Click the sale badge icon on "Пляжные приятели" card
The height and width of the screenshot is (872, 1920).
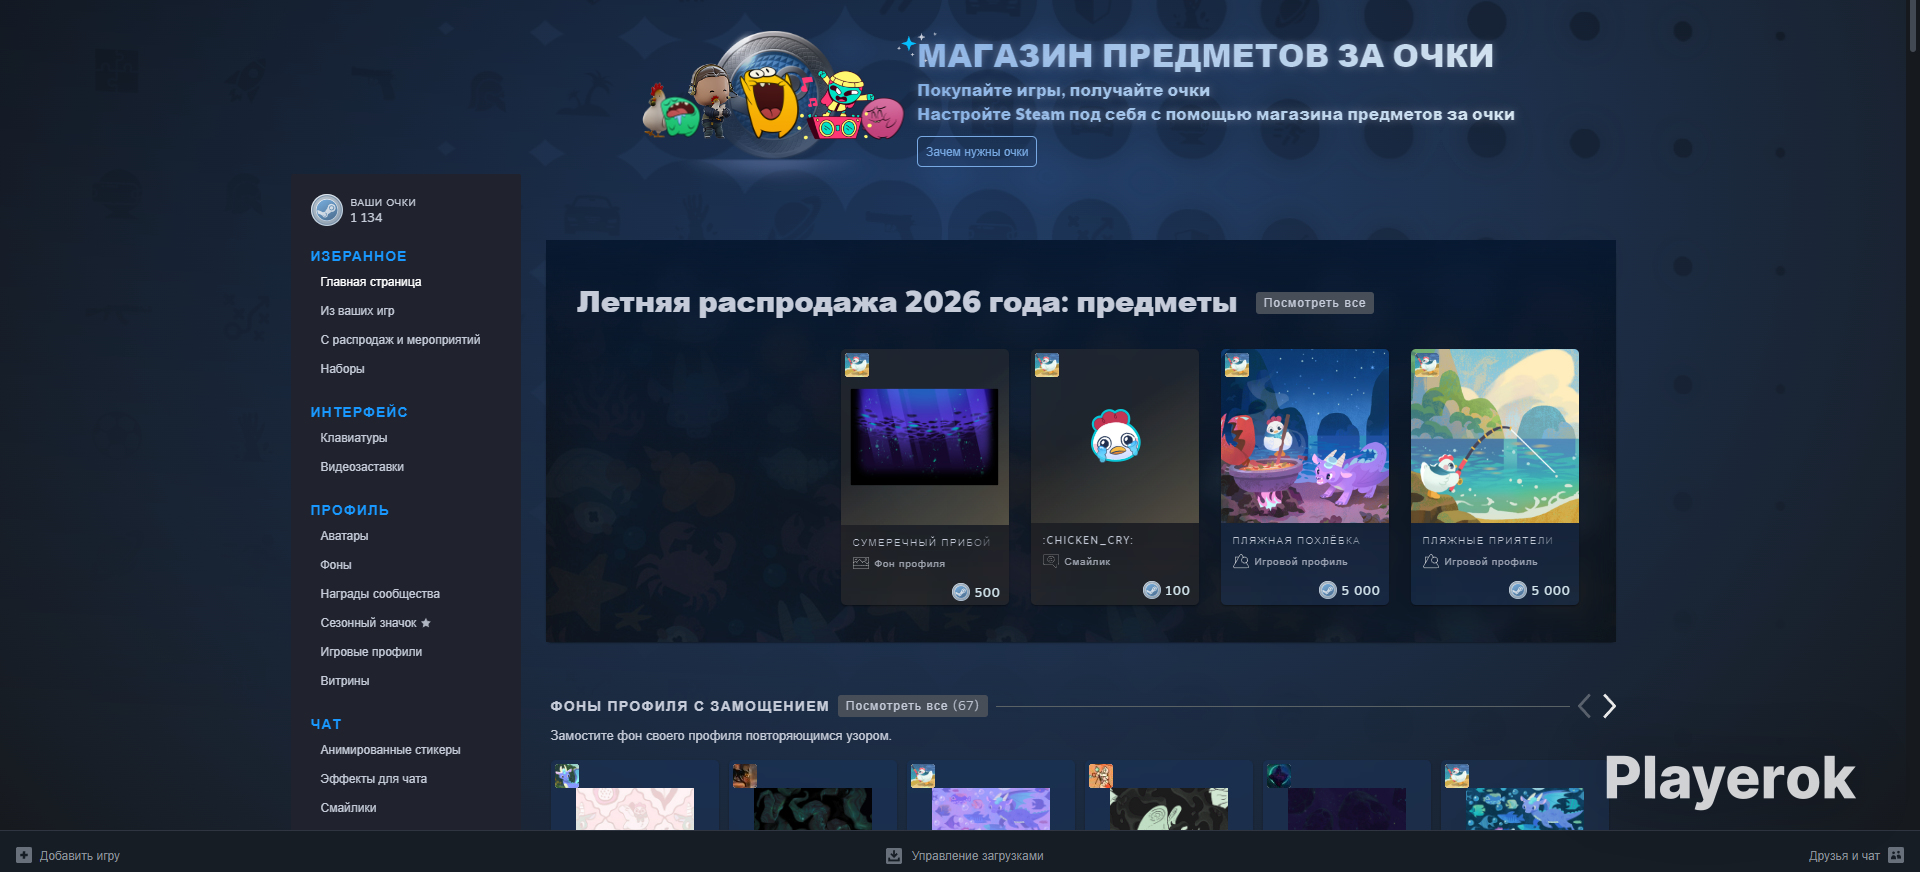tap(1427, 365)
